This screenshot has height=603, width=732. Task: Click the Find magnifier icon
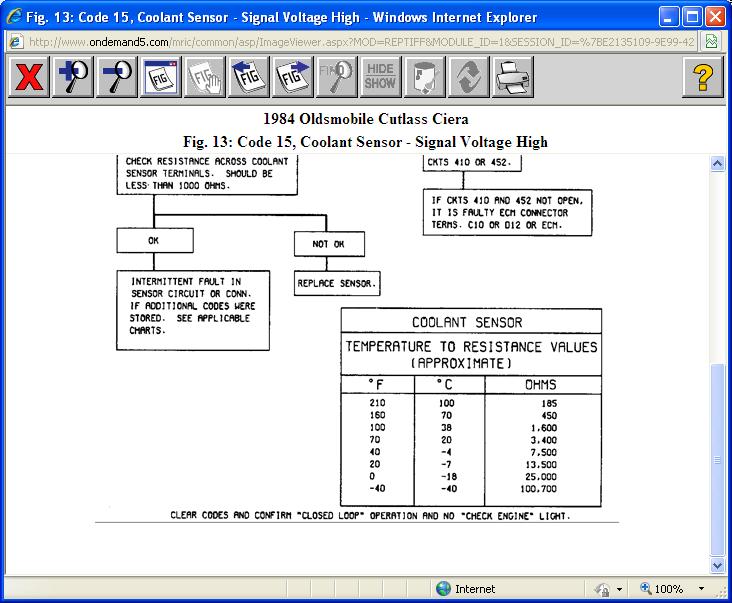[337, 77]
